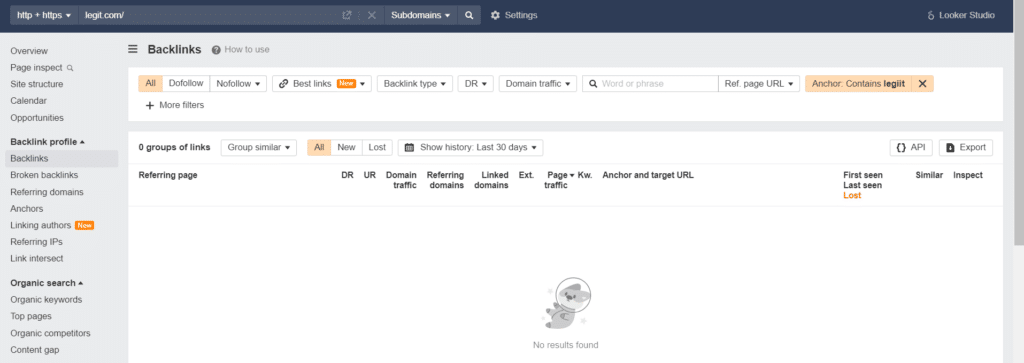Screen dimensions: 1024x363
Task: Clear the legit.com URL with X icon
Action: point(372,15)
